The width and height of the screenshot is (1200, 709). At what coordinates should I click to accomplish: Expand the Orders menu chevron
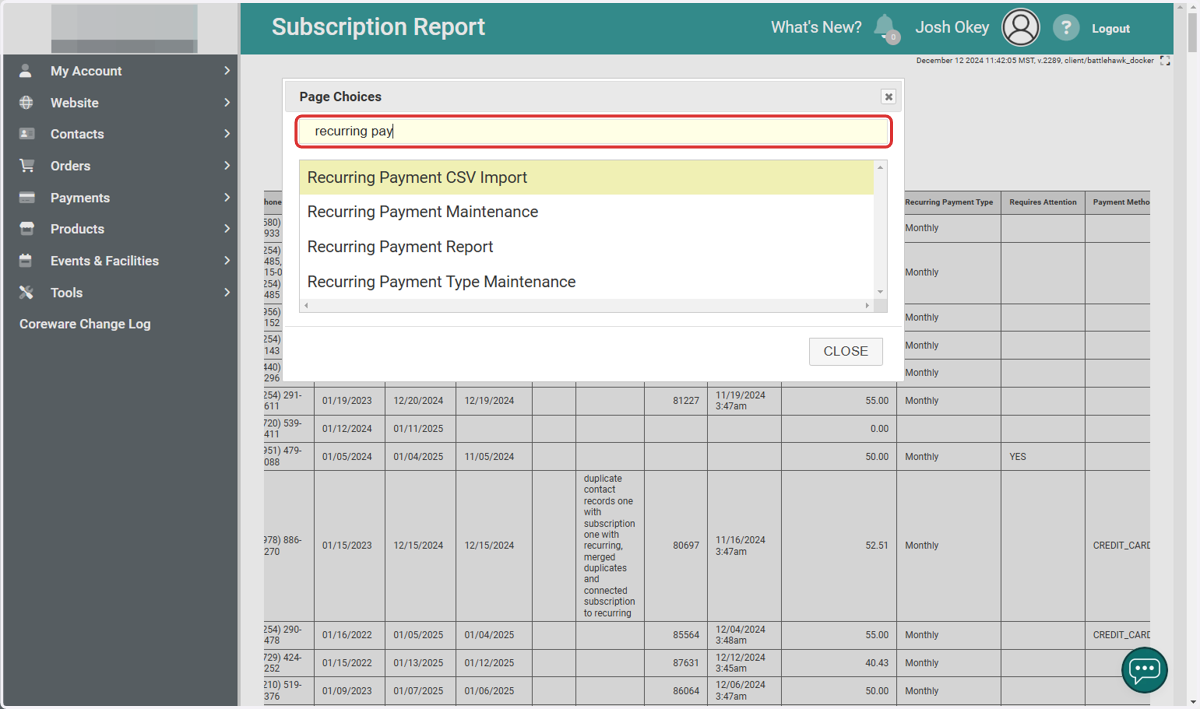pyautogui.click(x=227, y=166)
